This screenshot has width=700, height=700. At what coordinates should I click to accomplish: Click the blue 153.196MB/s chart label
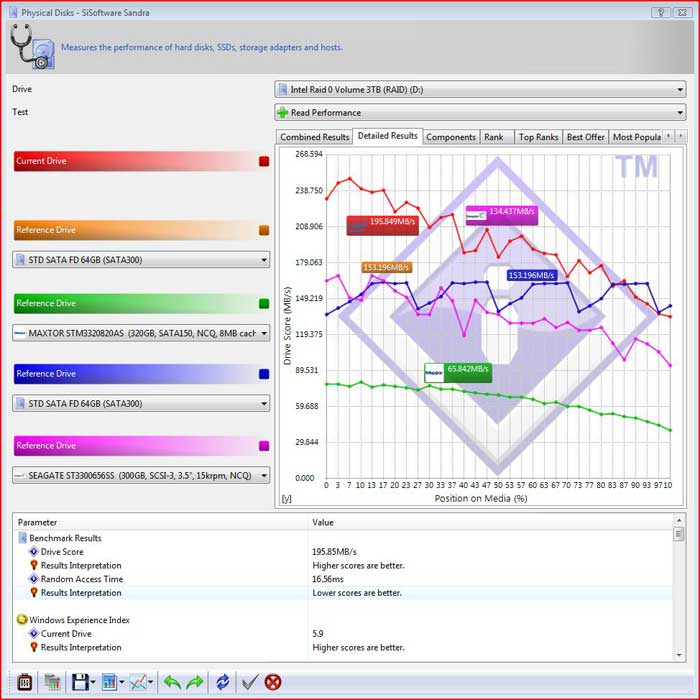[532, 275]
